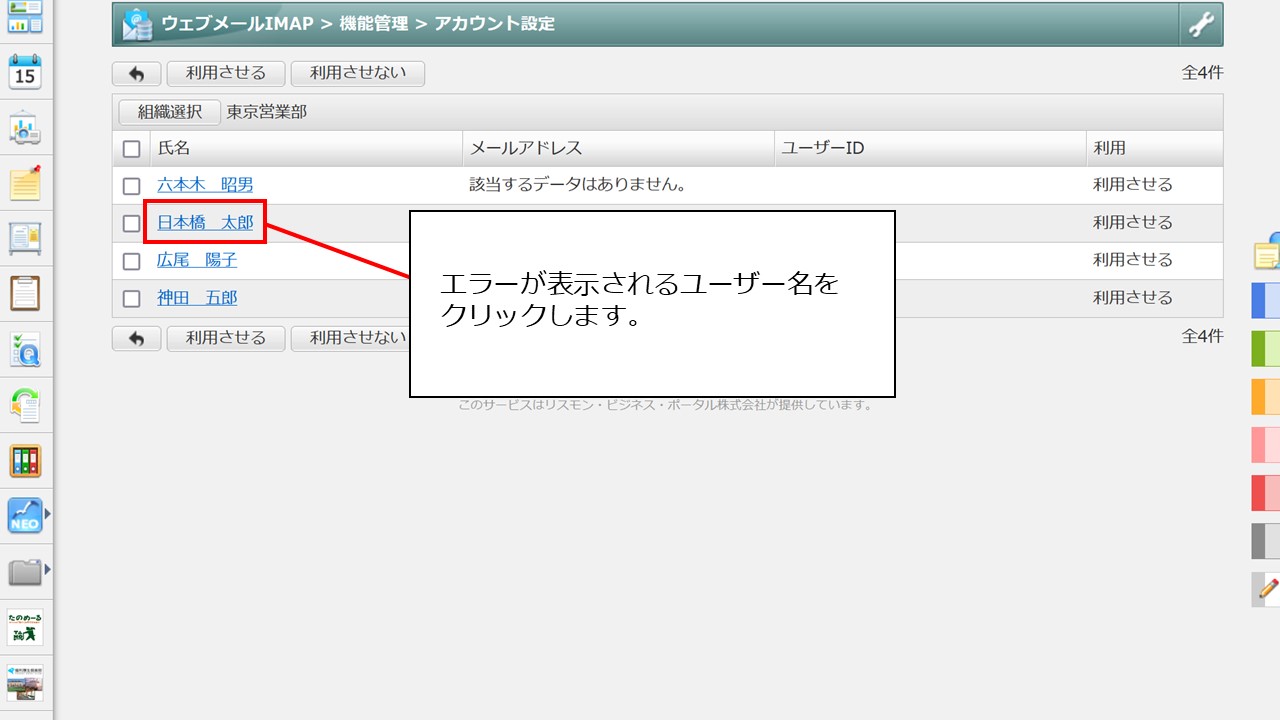This screenshot has width=1280, height=720.
Task: Toggle the select-all checkbox in table header
Action: (131, 149)
